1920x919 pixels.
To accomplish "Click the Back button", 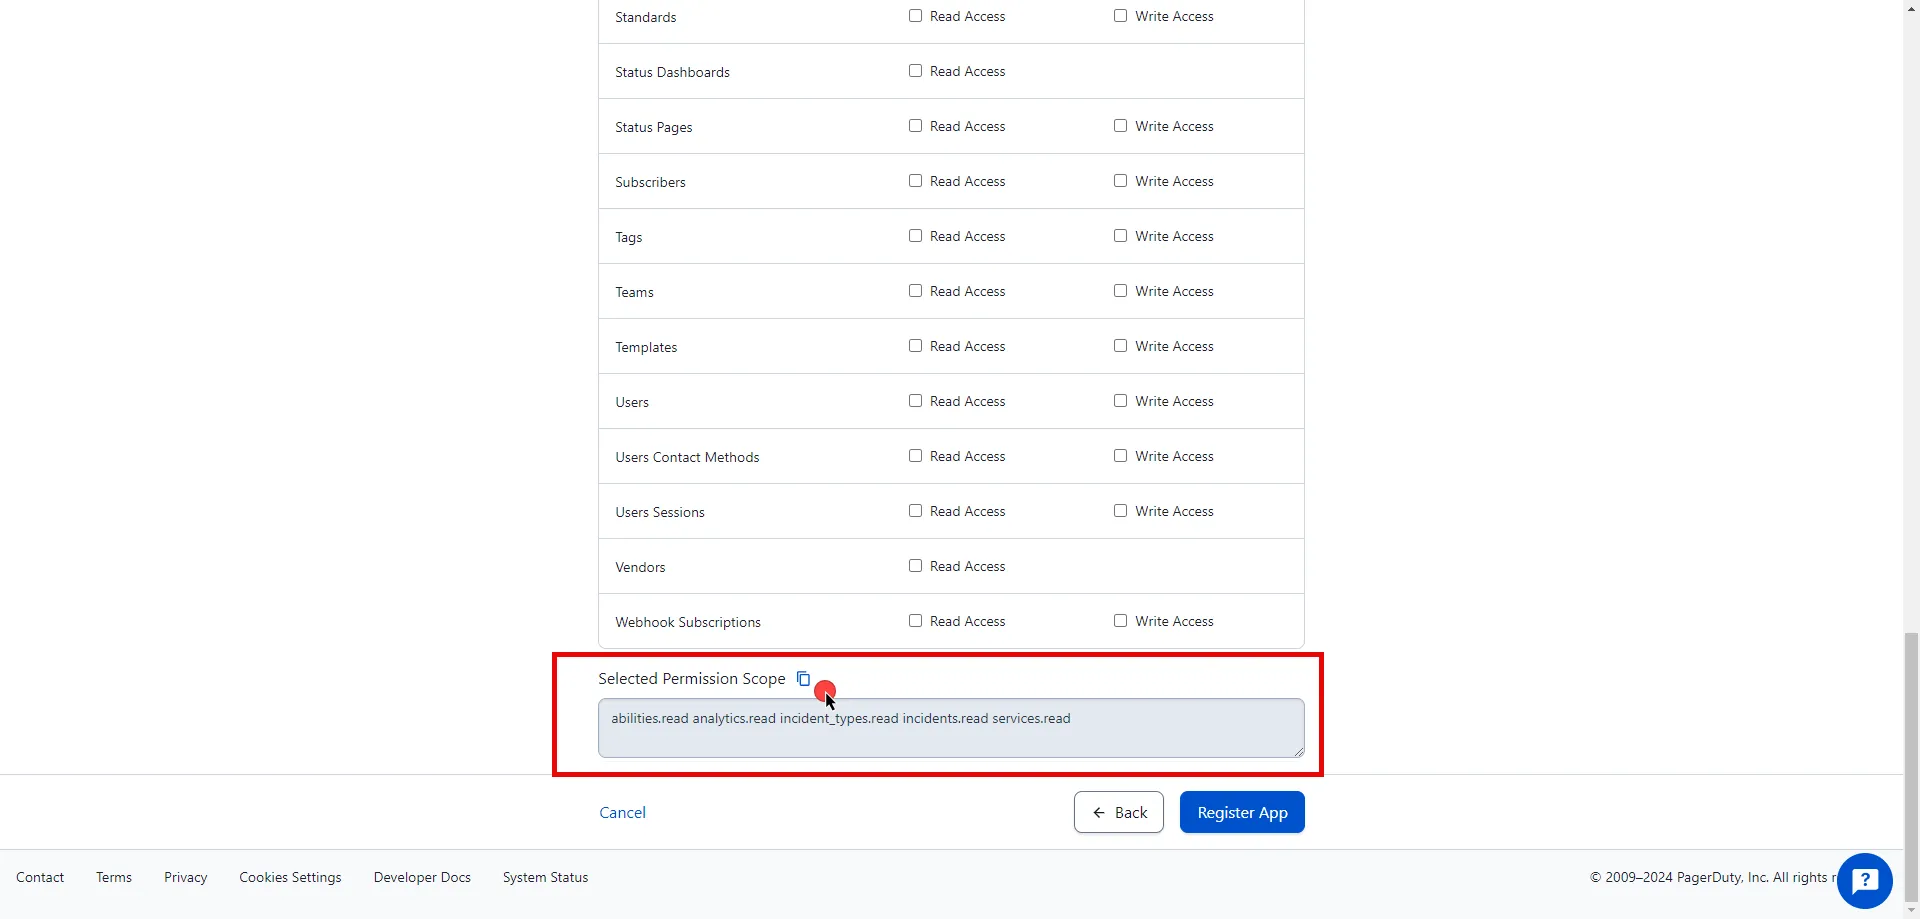I will (1118, 811).
